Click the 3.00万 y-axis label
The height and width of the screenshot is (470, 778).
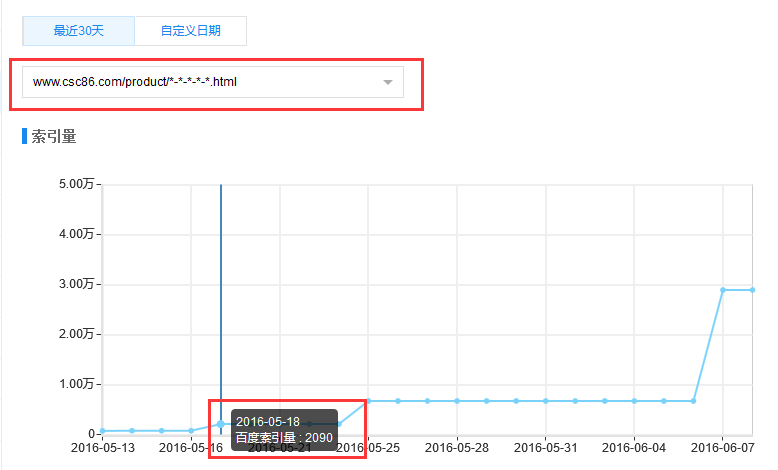[x=77, y=284]
